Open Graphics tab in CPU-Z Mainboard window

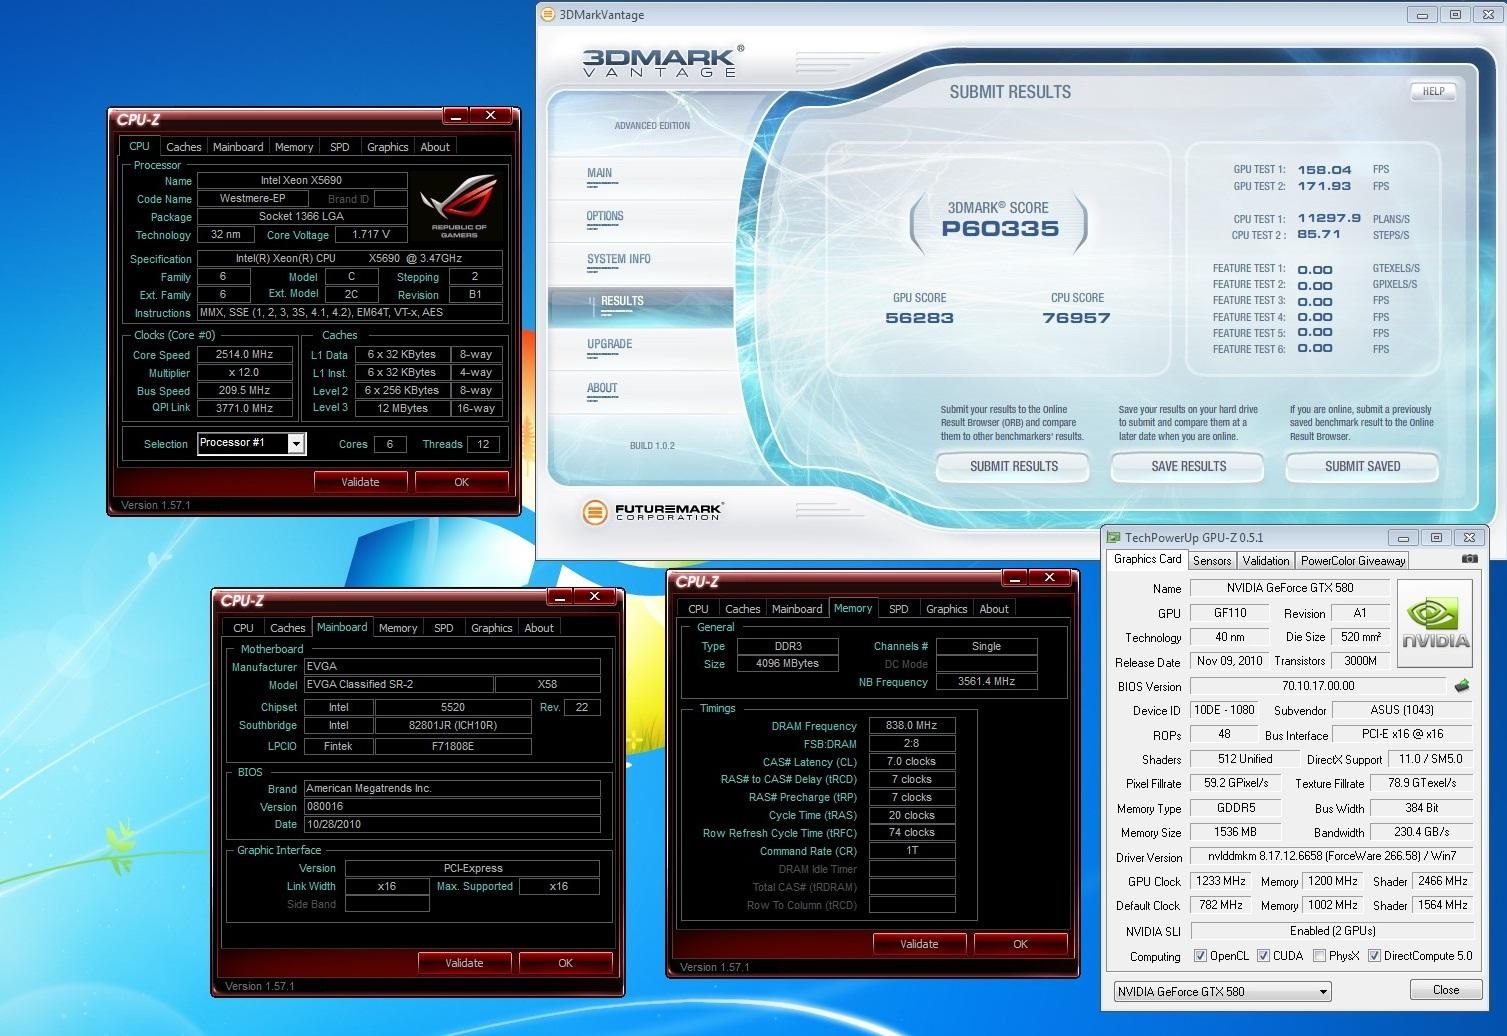[x=492, y=628]
